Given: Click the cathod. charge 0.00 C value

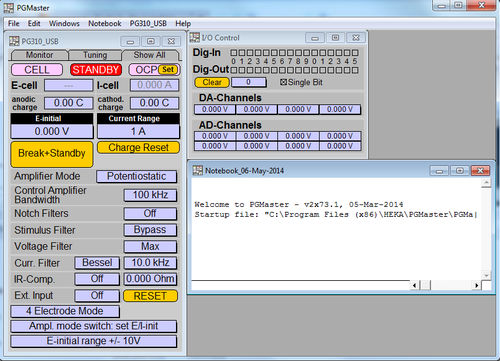Looking at the screenshot, I should pyautogui.click(x=154, y=103).
